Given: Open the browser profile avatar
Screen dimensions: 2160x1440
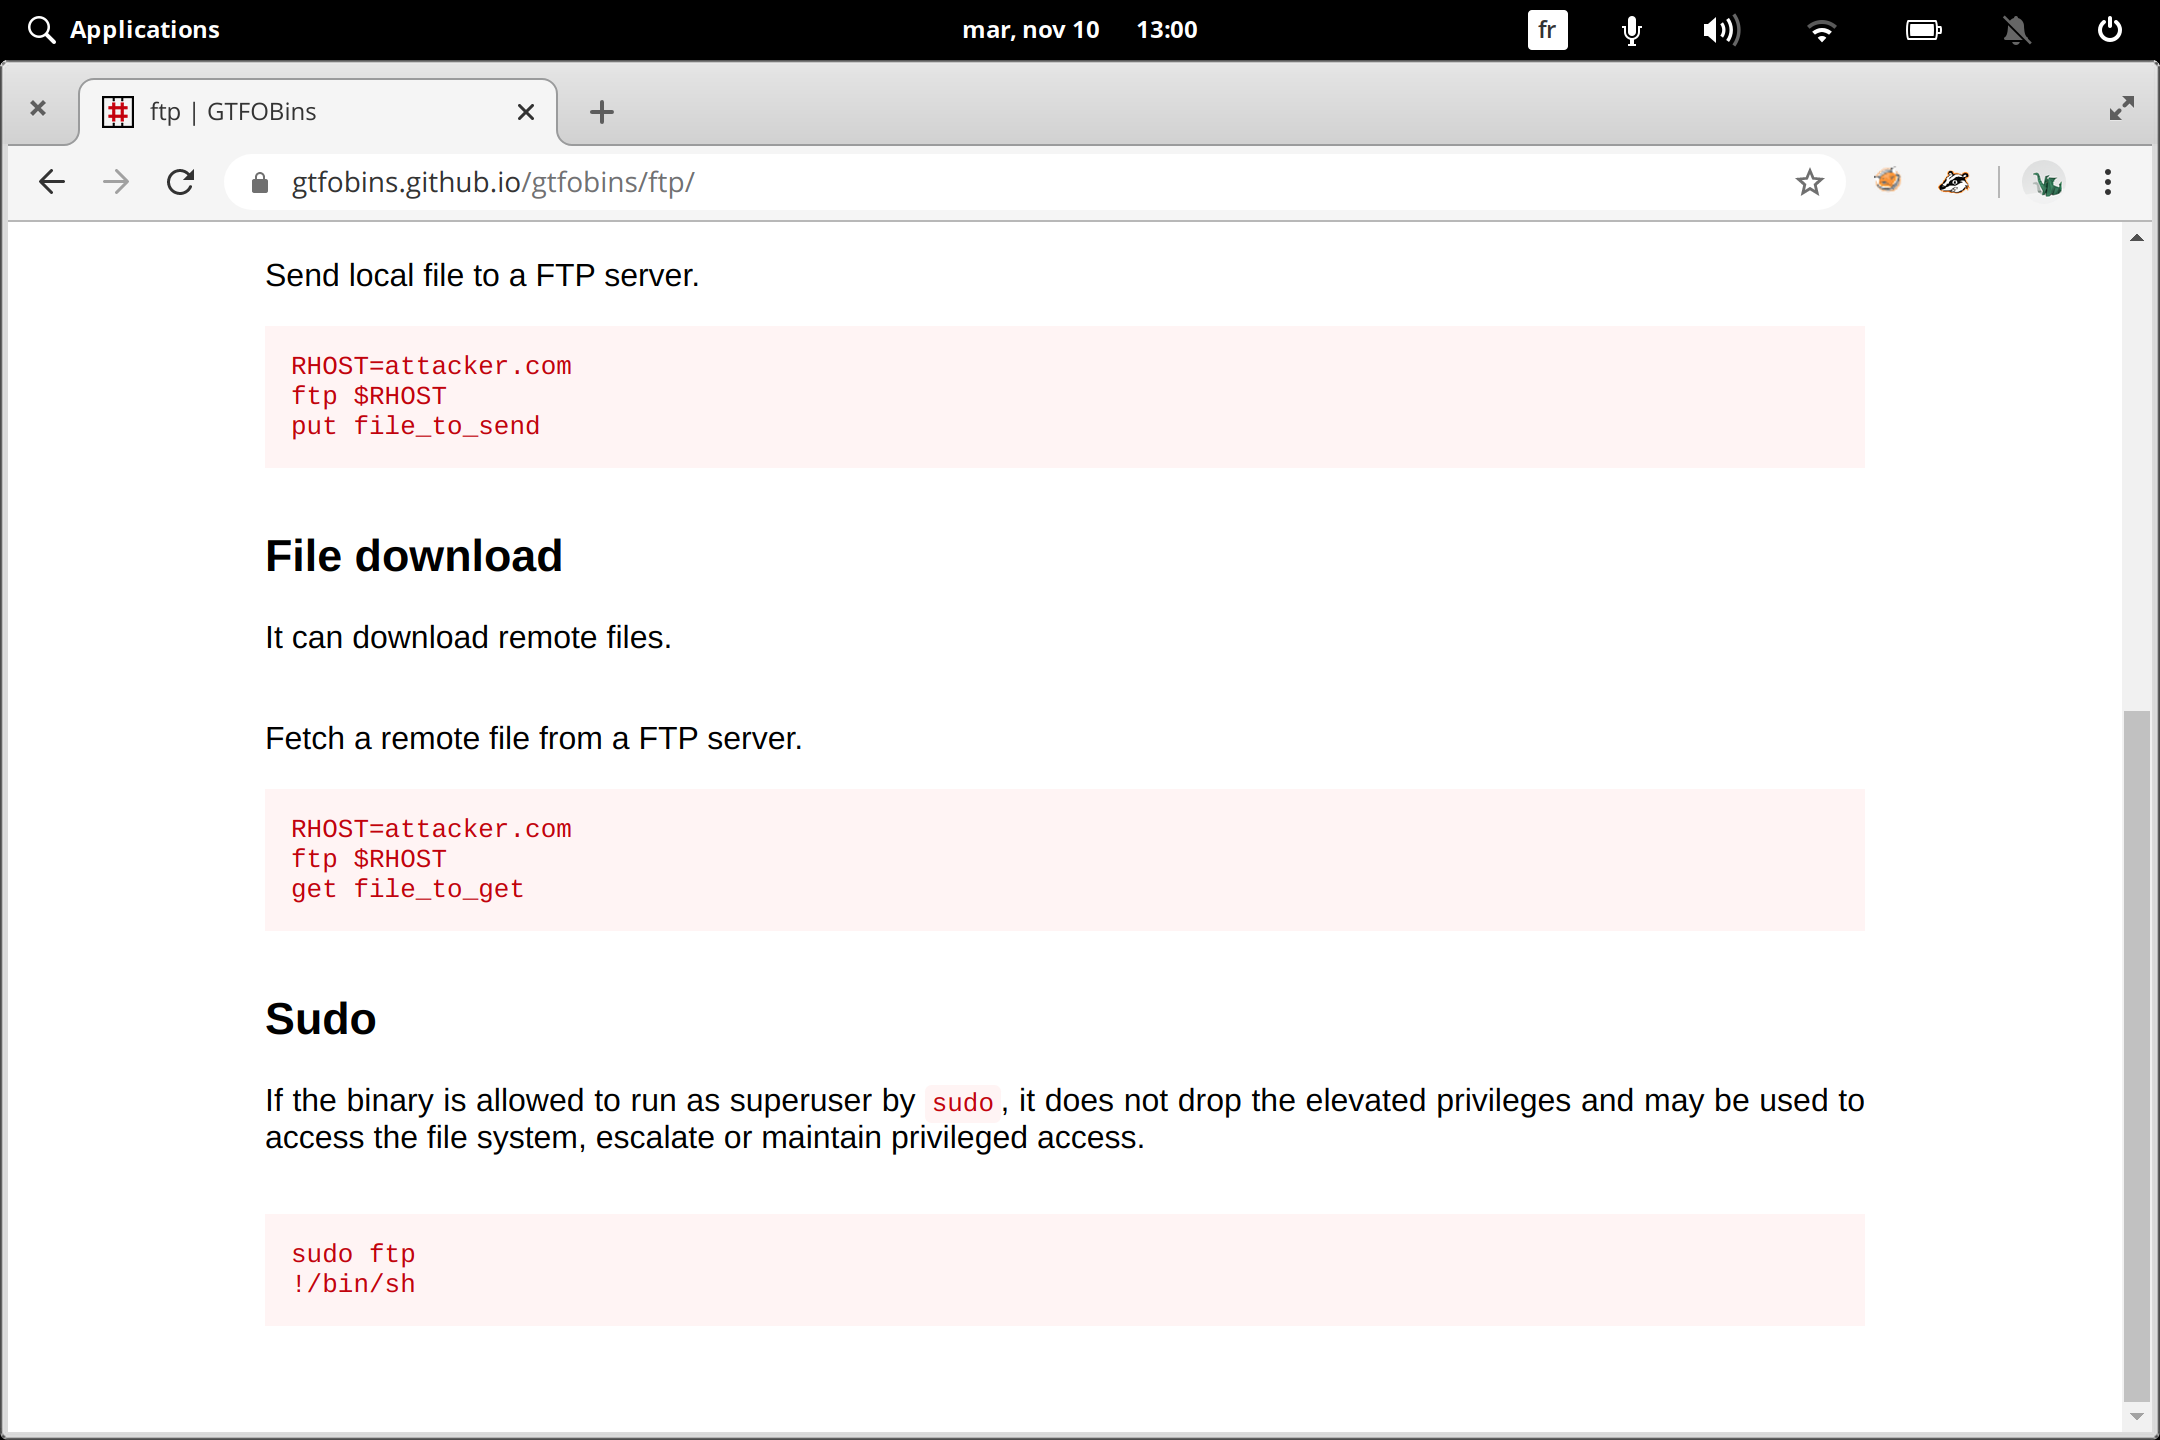Looking at the screenshot, I should coord(2045,182).
